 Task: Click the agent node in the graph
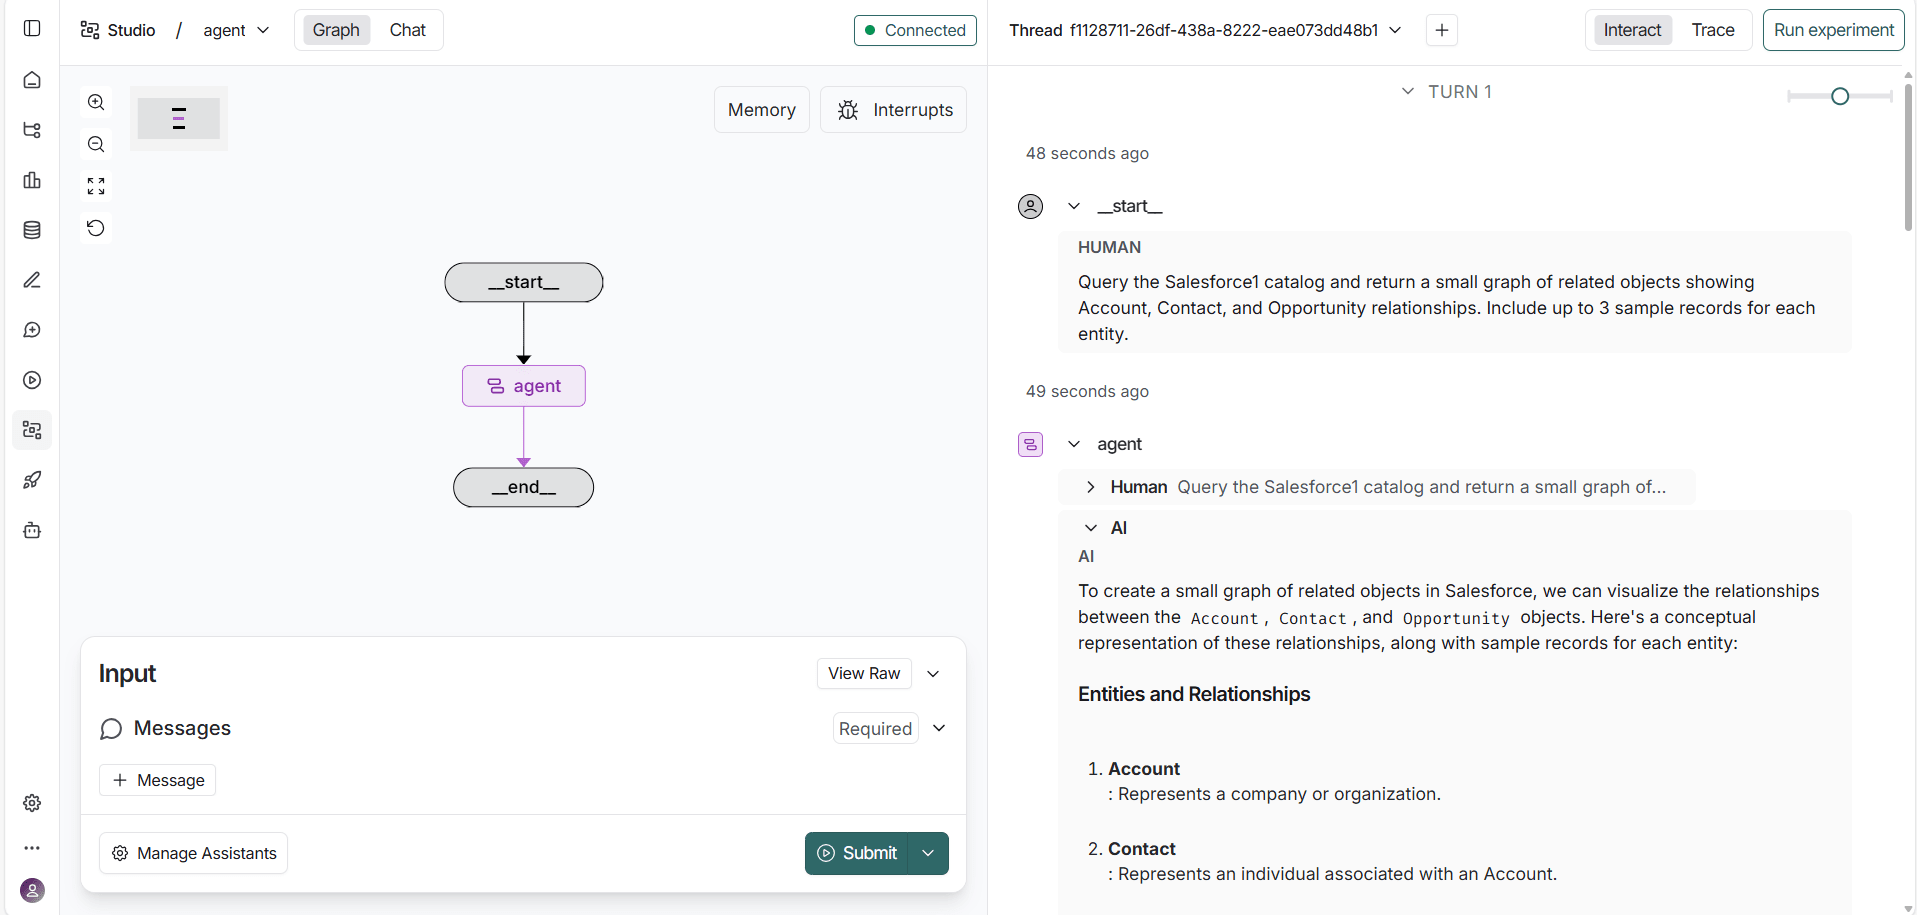pyautogui.click(x=524, y=386)
